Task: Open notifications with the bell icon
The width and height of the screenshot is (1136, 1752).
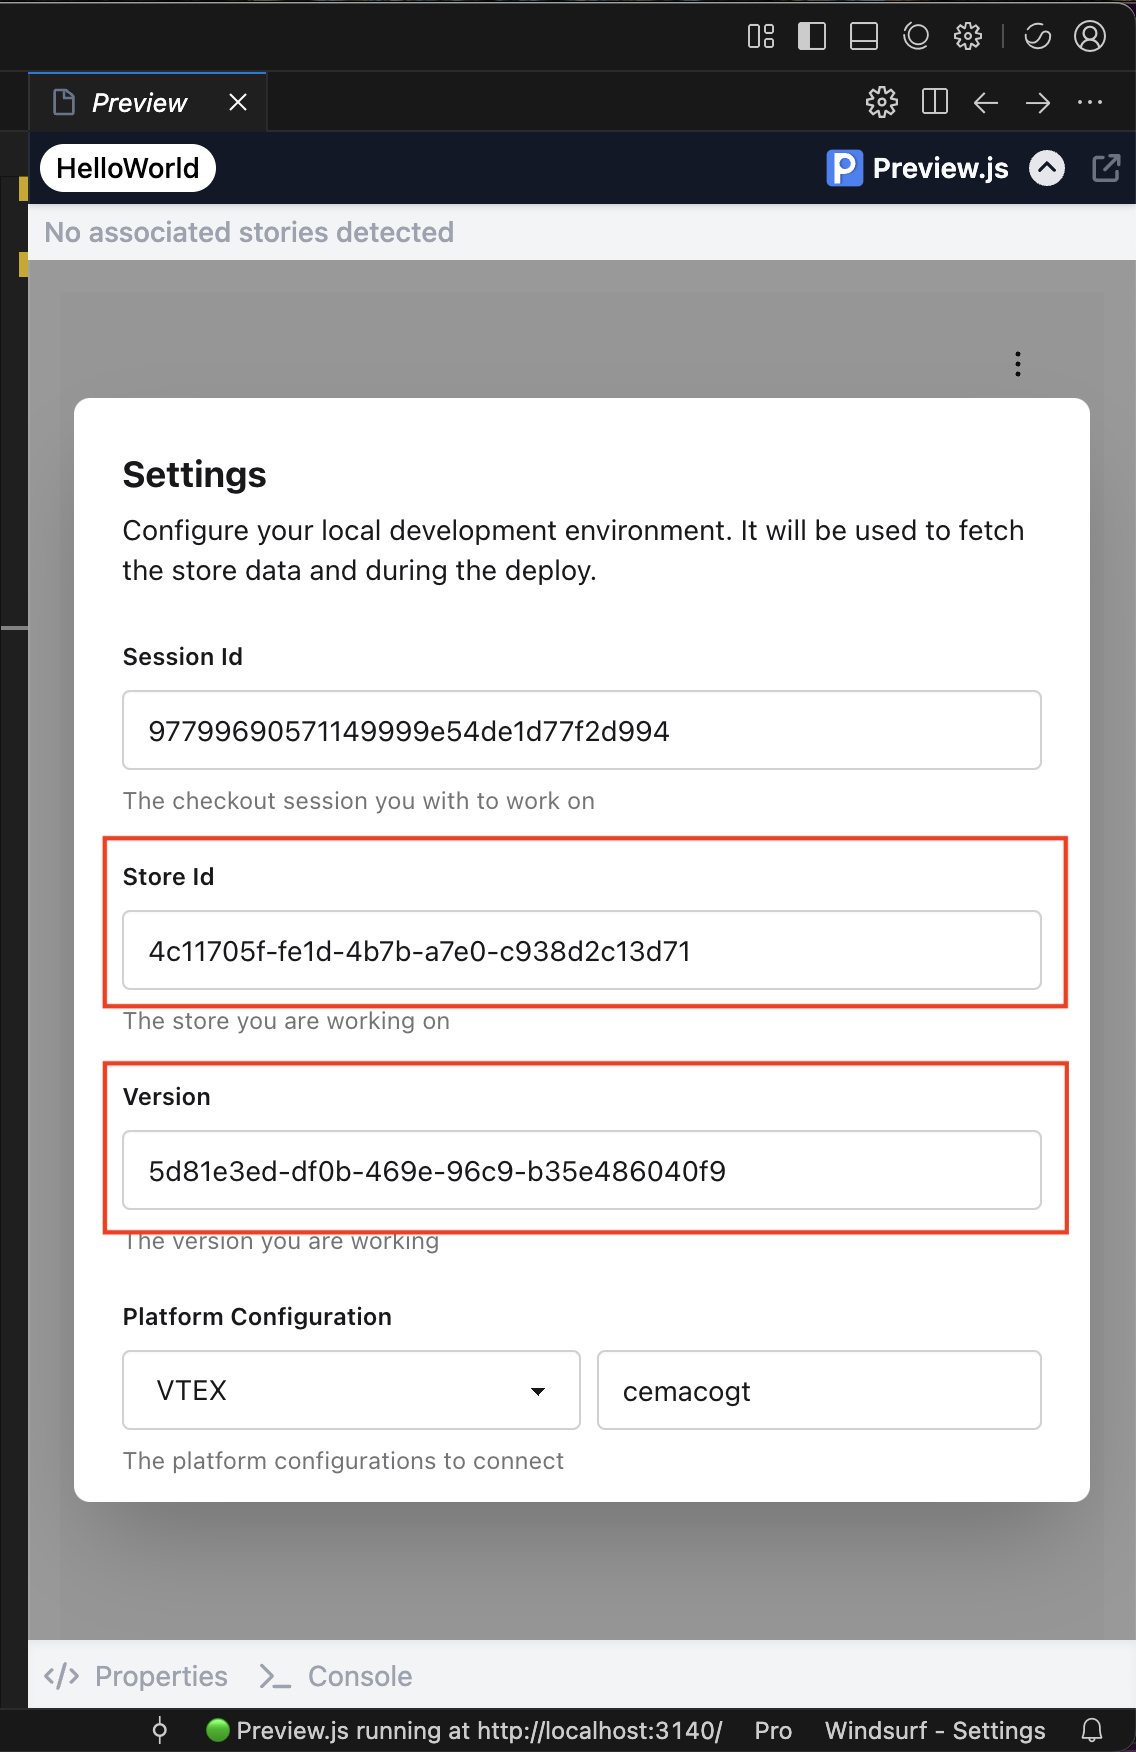Action: (1092, 1730)
